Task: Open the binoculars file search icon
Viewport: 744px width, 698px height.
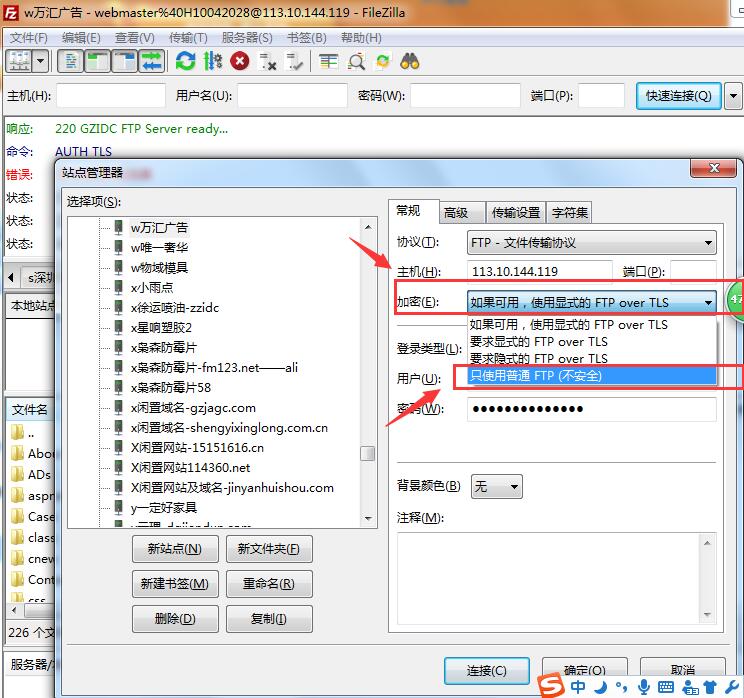Action: click(410, 62)
